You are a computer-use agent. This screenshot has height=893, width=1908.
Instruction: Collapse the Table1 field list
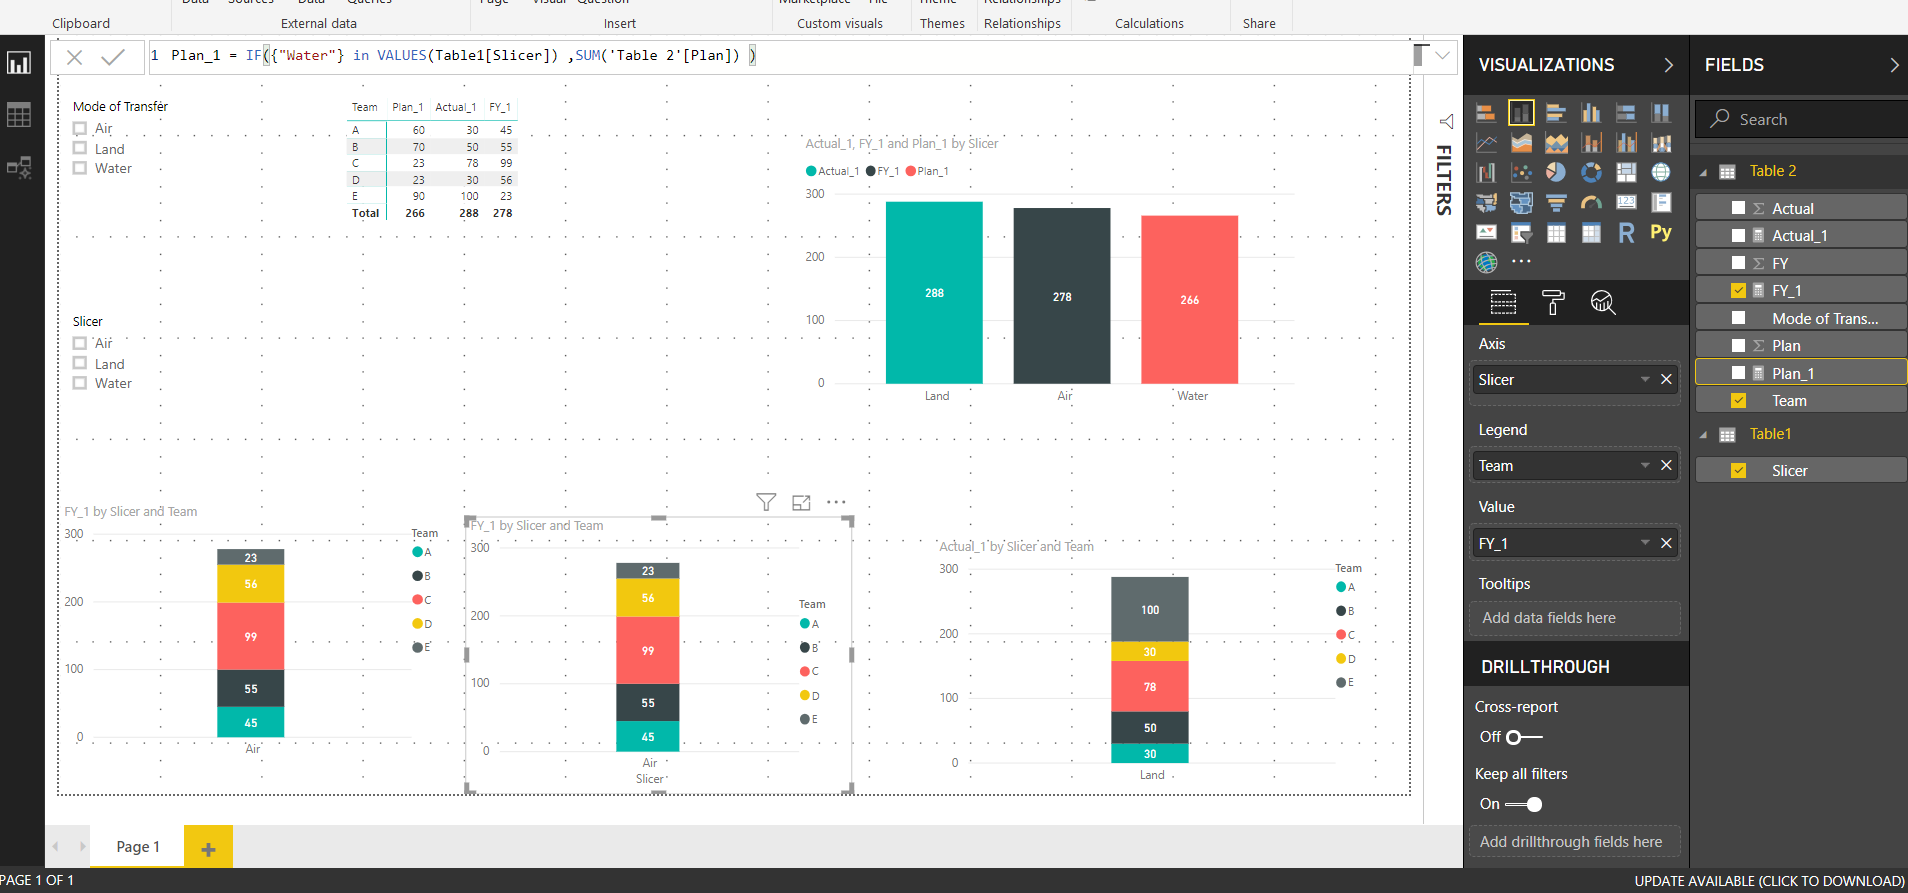point(1703,435)
